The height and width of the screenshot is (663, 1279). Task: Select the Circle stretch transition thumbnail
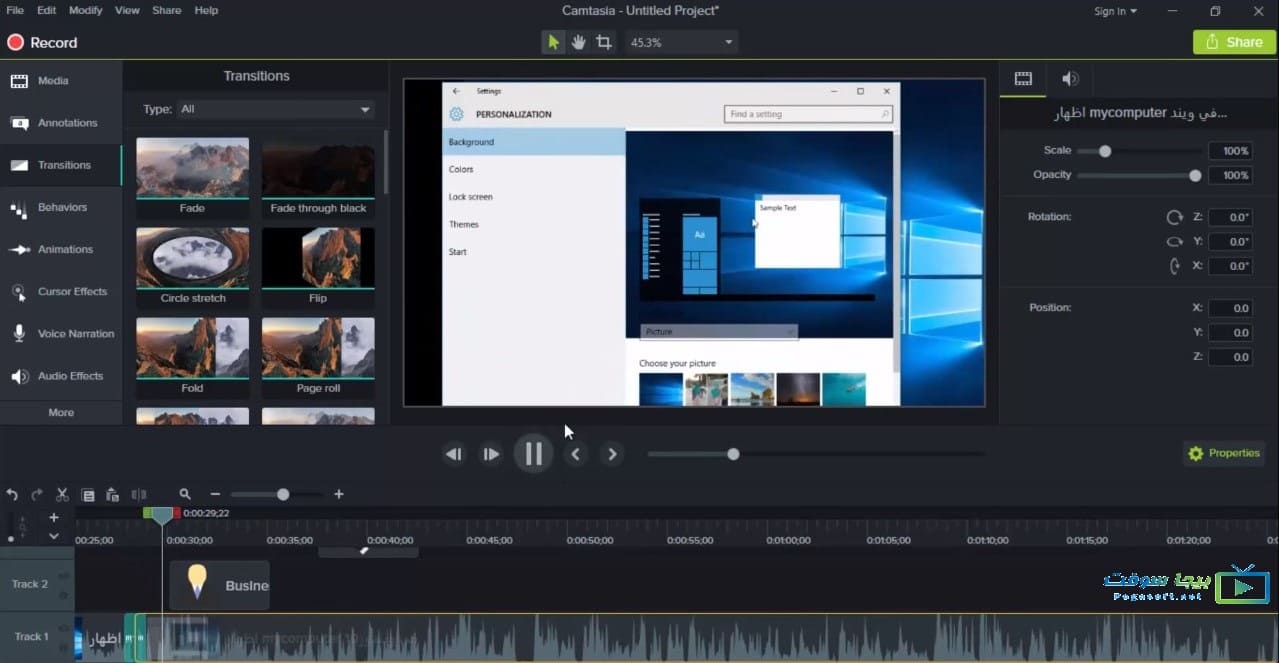[192, 256]
